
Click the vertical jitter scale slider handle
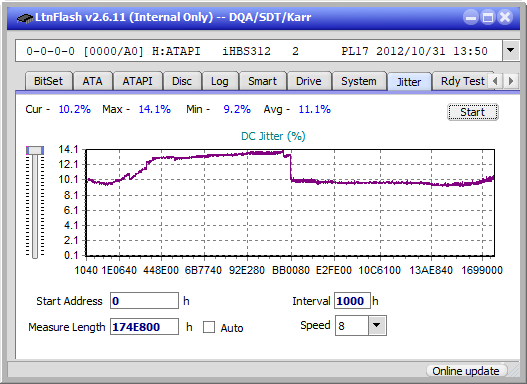pos(35,151)
